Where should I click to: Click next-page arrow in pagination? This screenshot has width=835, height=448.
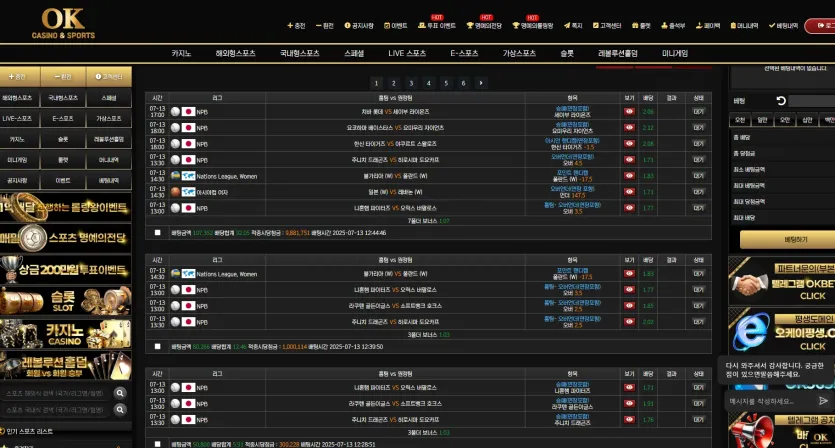click(481, 83)
